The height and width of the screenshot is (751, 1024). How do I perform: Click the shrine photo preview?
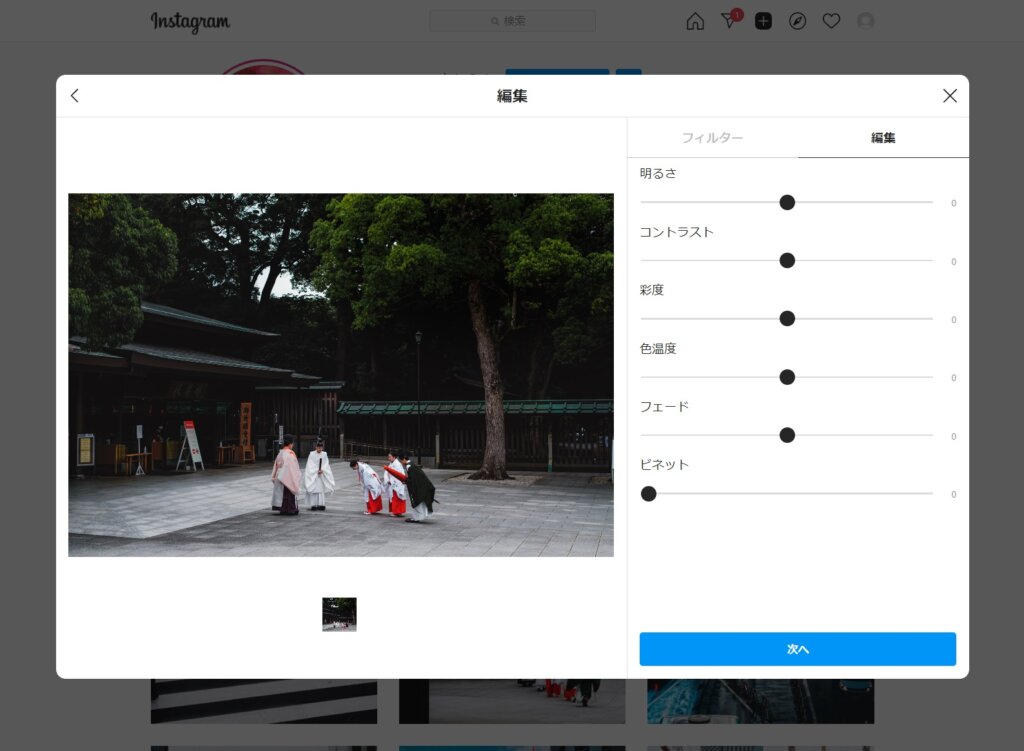341,375
